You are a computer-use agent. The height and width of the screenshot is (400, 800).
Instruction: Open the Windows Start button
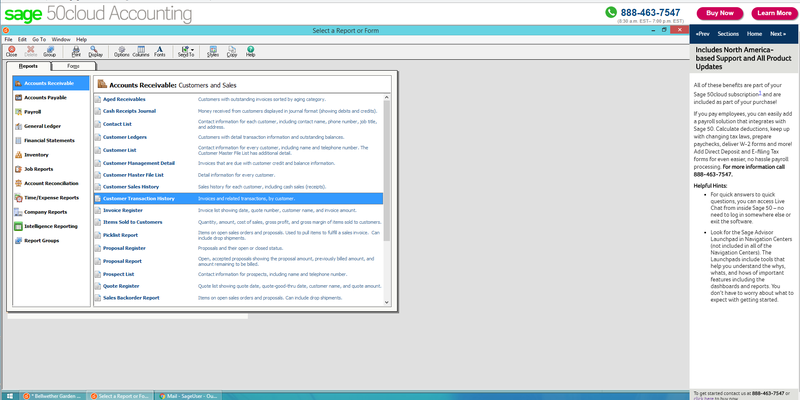pos(9,396)
